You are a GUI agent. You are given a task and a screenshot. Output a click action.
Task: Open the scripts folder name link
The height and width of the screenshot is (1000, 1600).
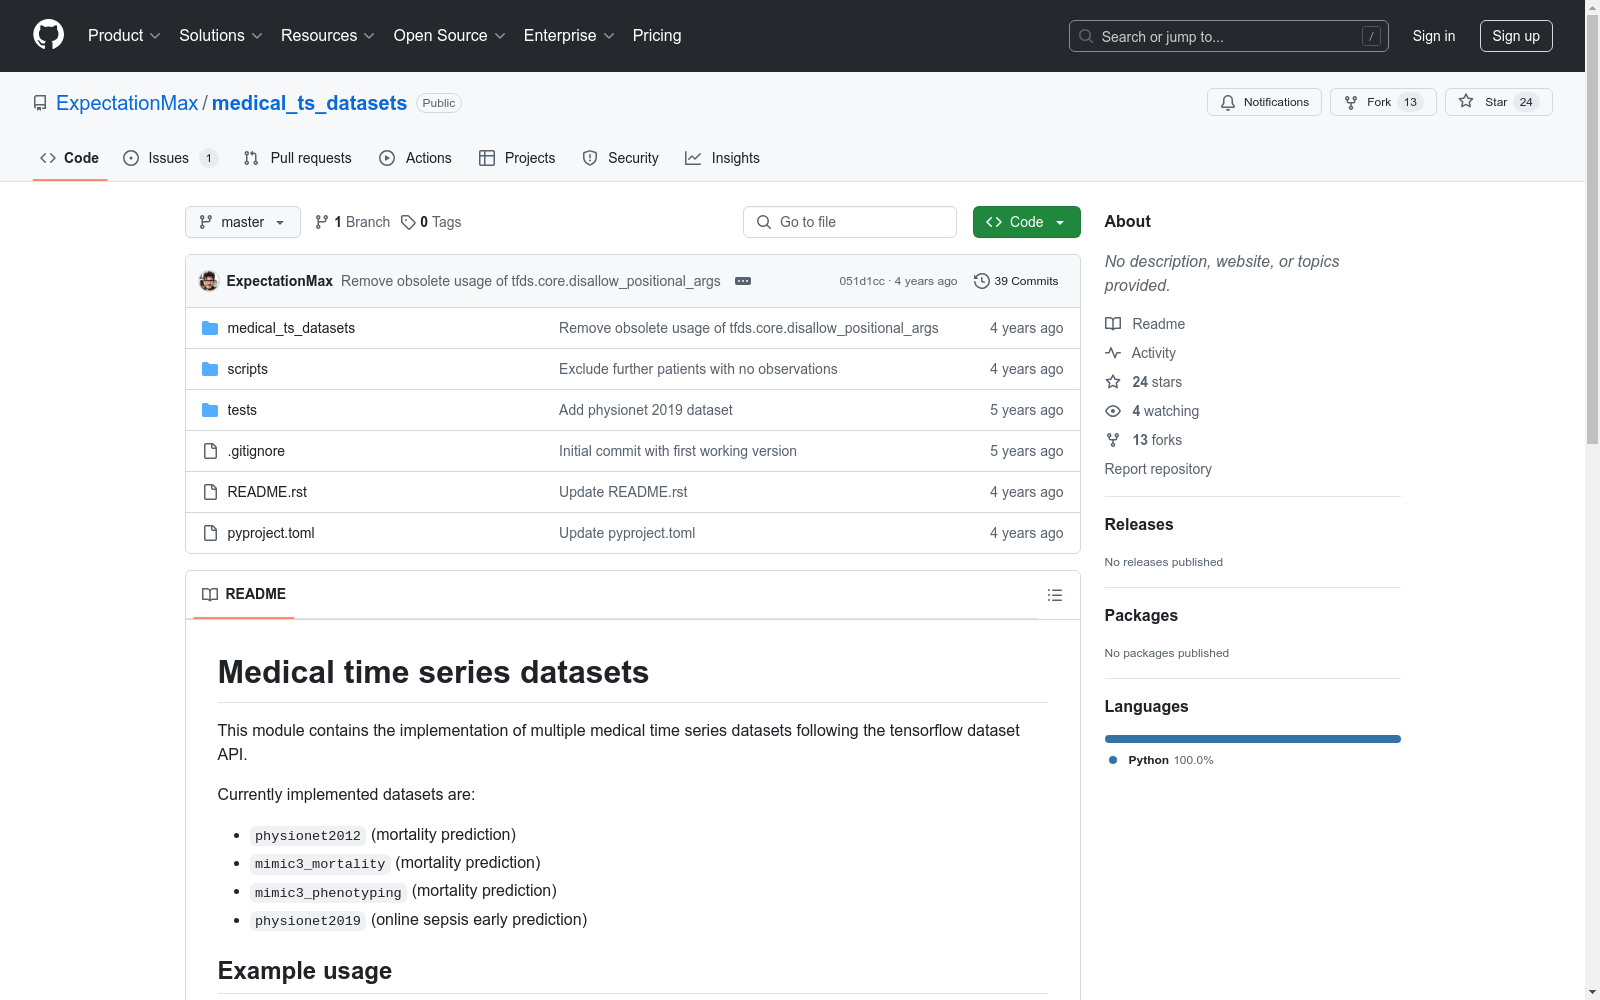pyautogui.click(x=247, y=369)
